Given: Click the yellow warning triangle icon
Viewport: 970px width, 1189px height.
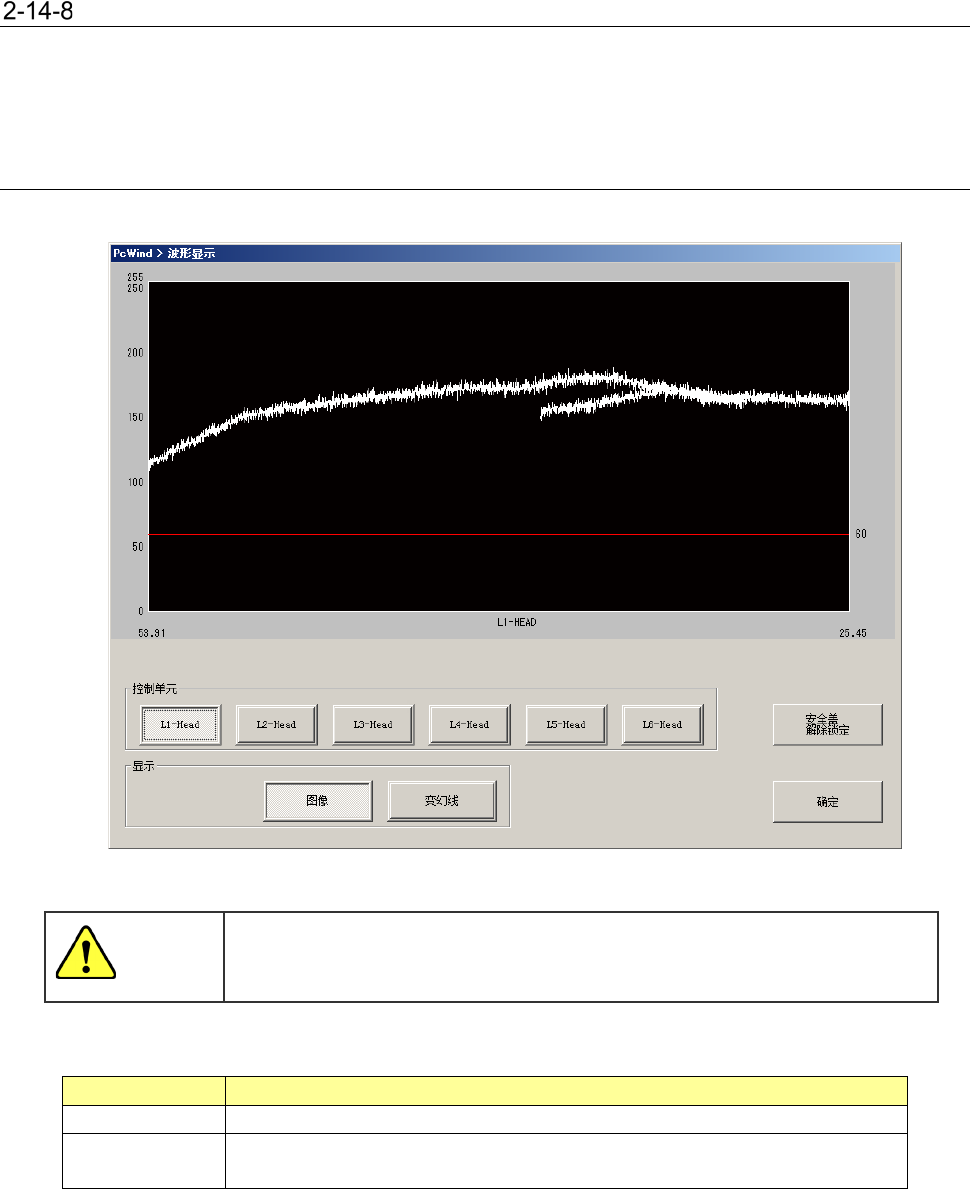Looking at the screenshot, I should (86, 952).
